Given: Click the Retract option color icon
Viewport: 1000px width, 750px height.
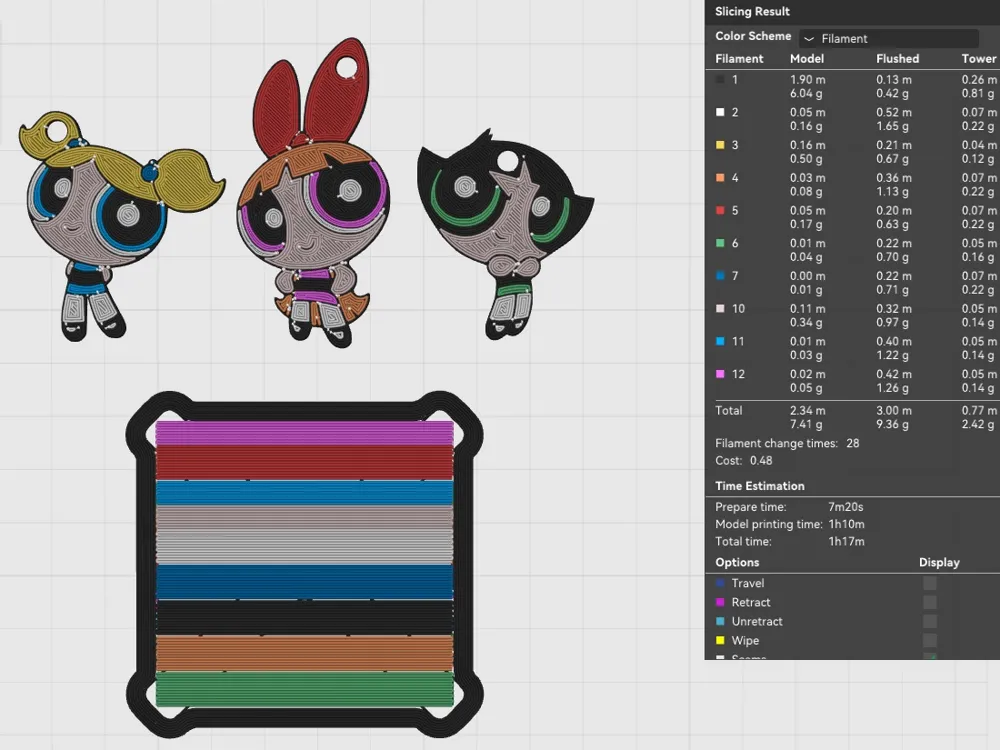Looking at the screenshot, I should click(720, 602).
